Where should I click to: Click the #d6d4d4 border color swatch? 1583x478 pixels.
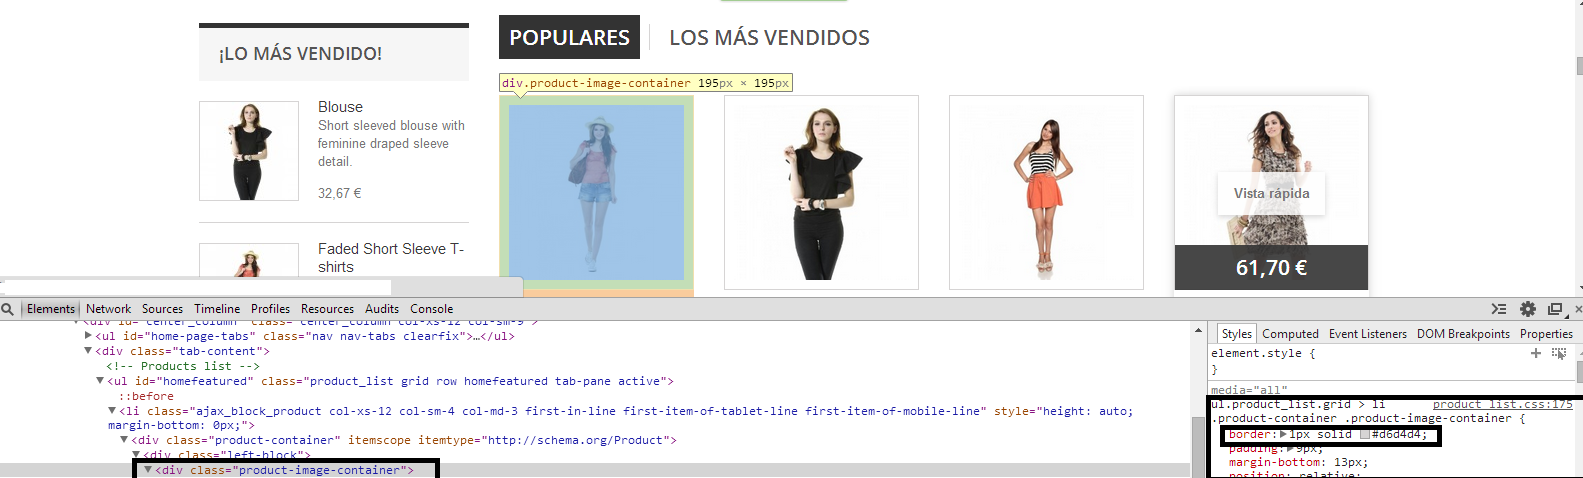click(x=1364, y=434)
